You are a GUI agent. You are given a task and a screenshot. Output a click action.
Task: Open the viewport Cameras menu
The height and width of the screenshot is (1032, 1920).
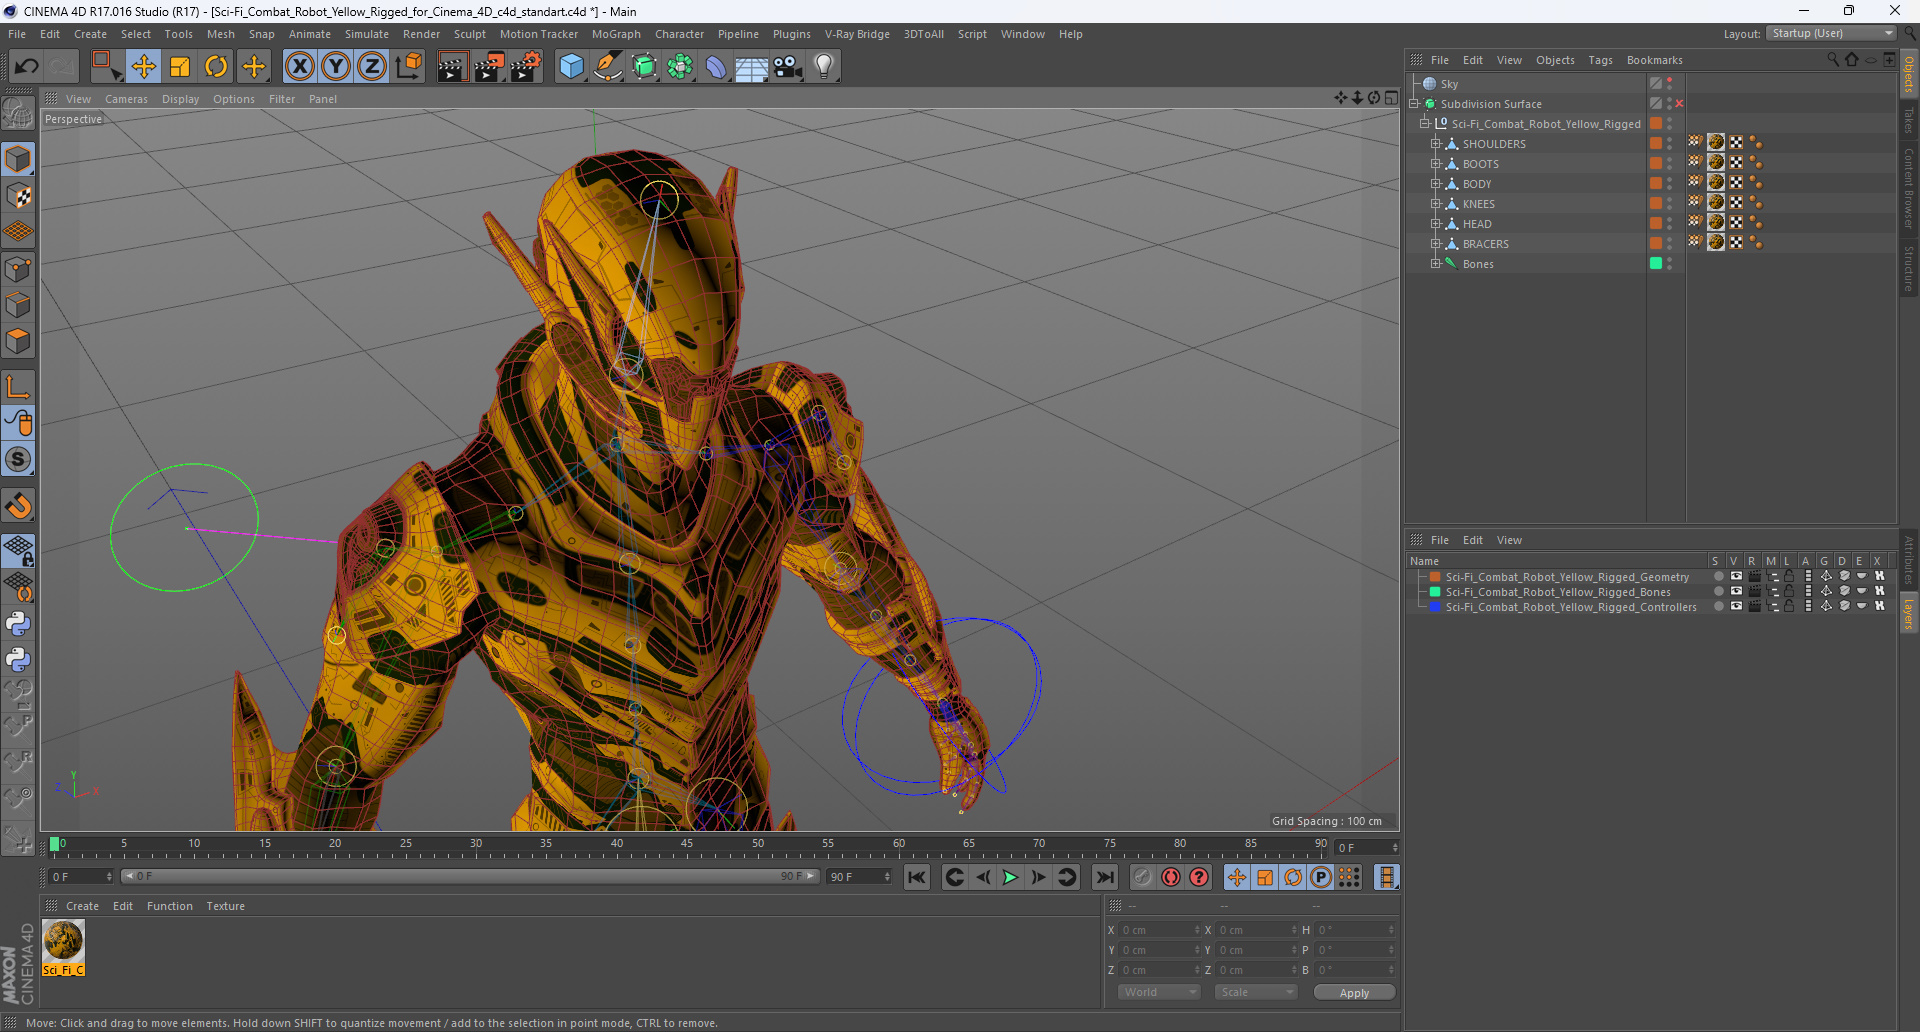(126, 99)
